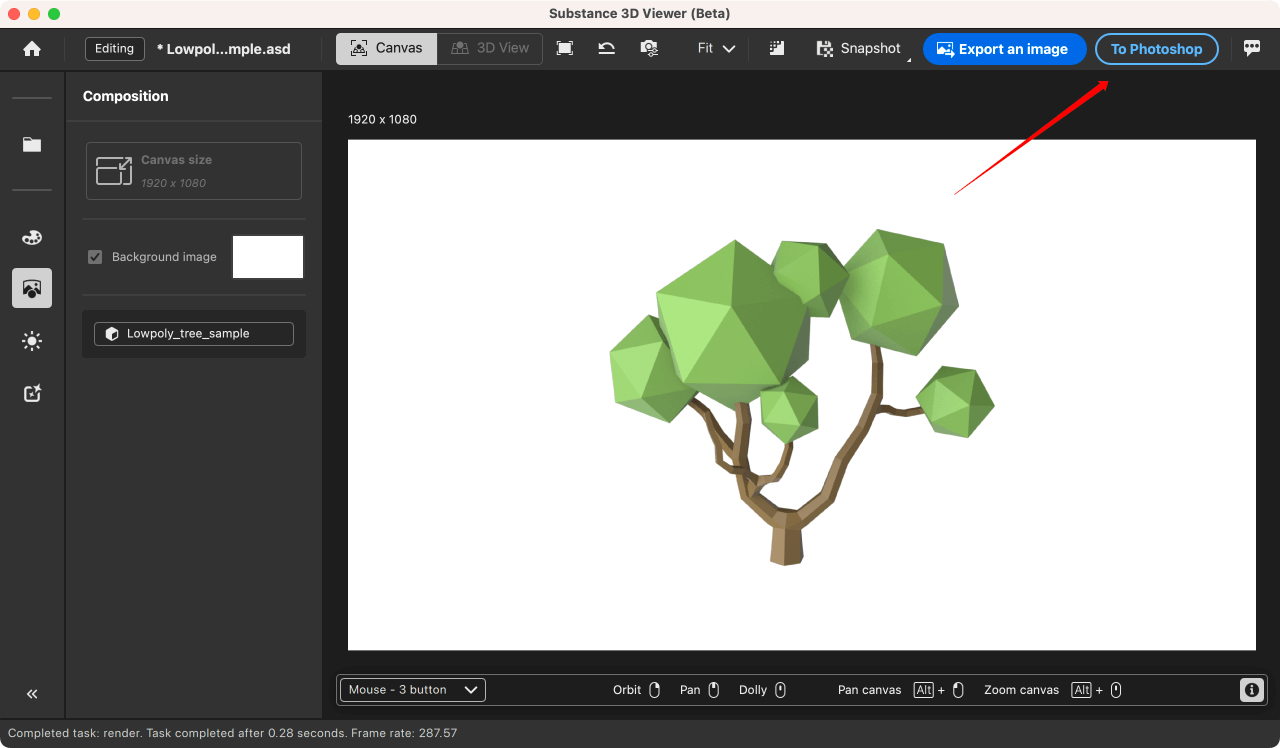Open the Fit zoom dropdown
The height and width of the screenshot is (748, 1280).
716,49
